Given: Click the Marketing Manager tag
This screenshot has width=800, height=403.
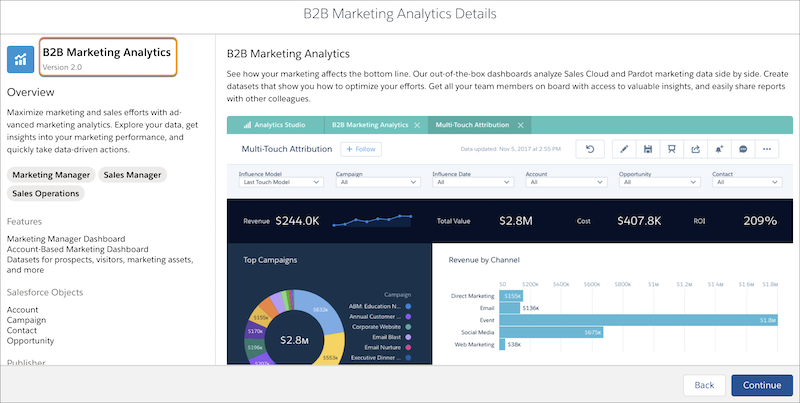Looking at the screenshot, I should click(x=51, y=175).
